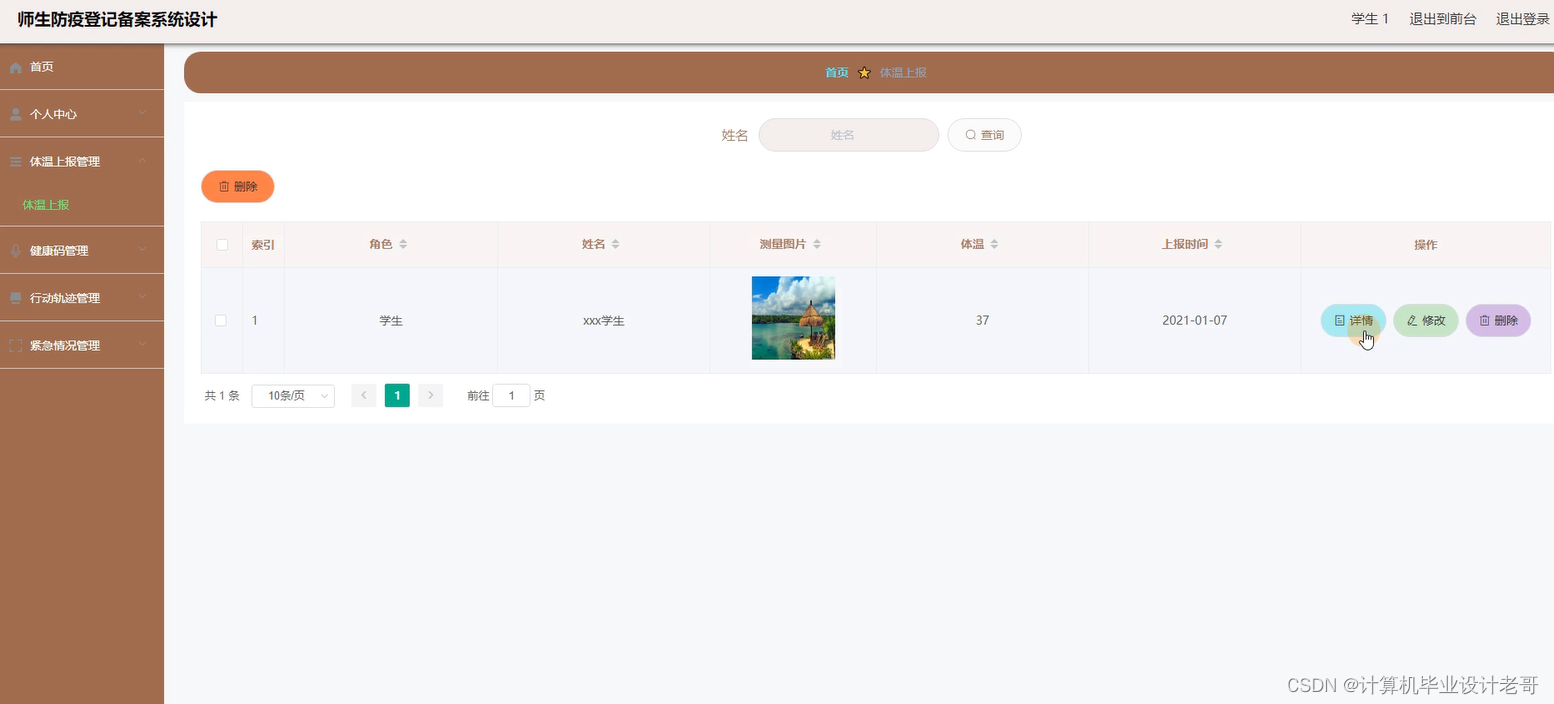
Task: Click 退出登录 in the top bar
Action: 1522,19
